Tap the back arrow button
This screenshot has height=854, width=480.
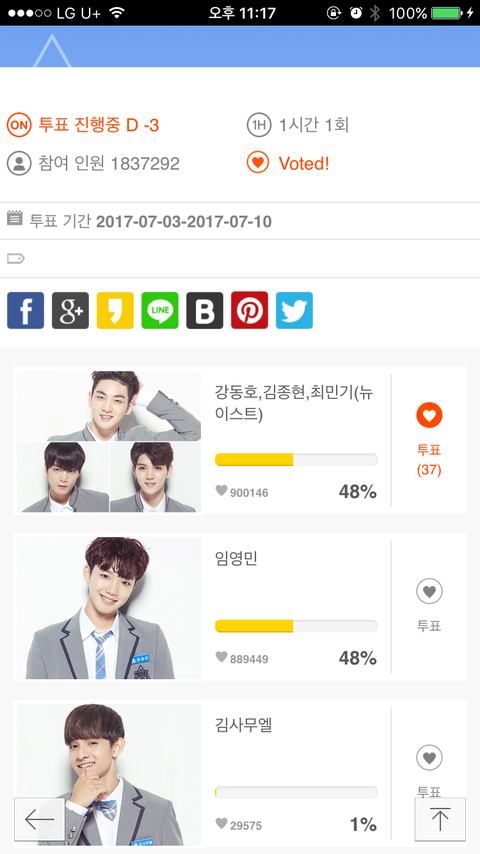click(x=40, y=819)
